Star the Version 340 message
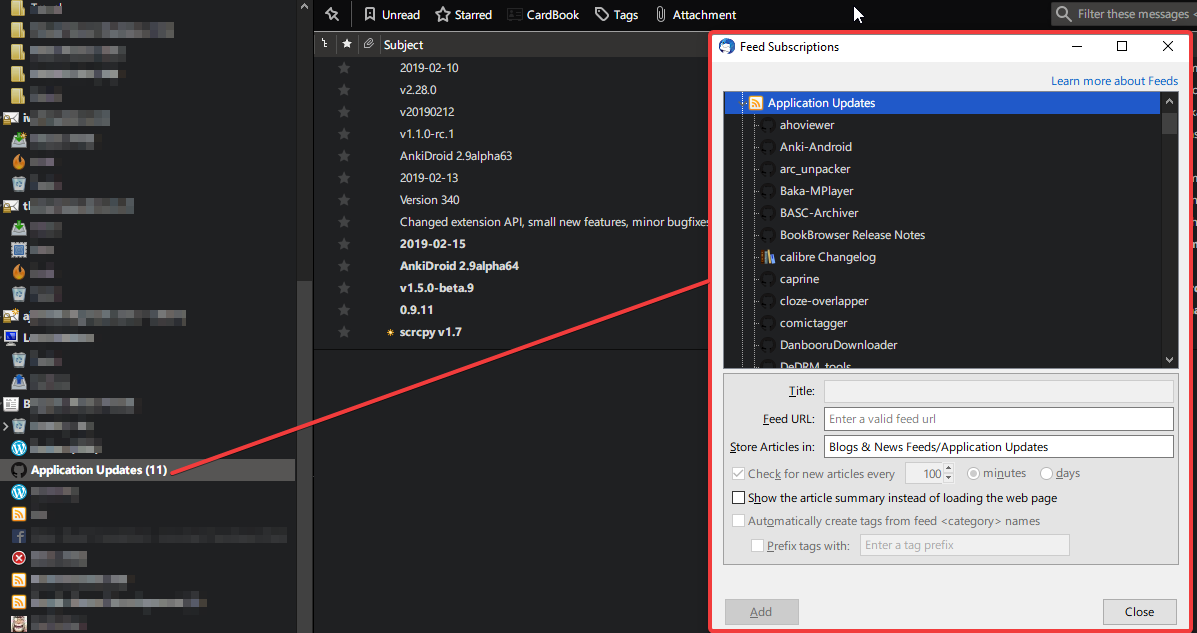The height and width of the screenshot is (633, 1197). tap(344, 200)
